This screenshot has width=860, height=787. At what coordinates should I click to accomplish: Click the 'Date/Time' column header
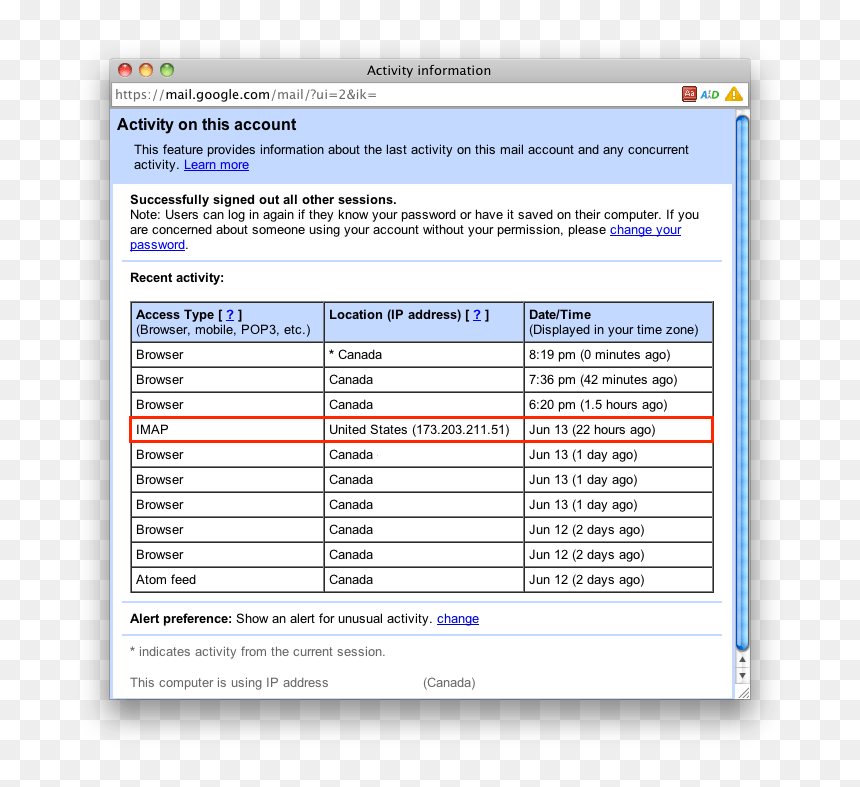point(619,322)
